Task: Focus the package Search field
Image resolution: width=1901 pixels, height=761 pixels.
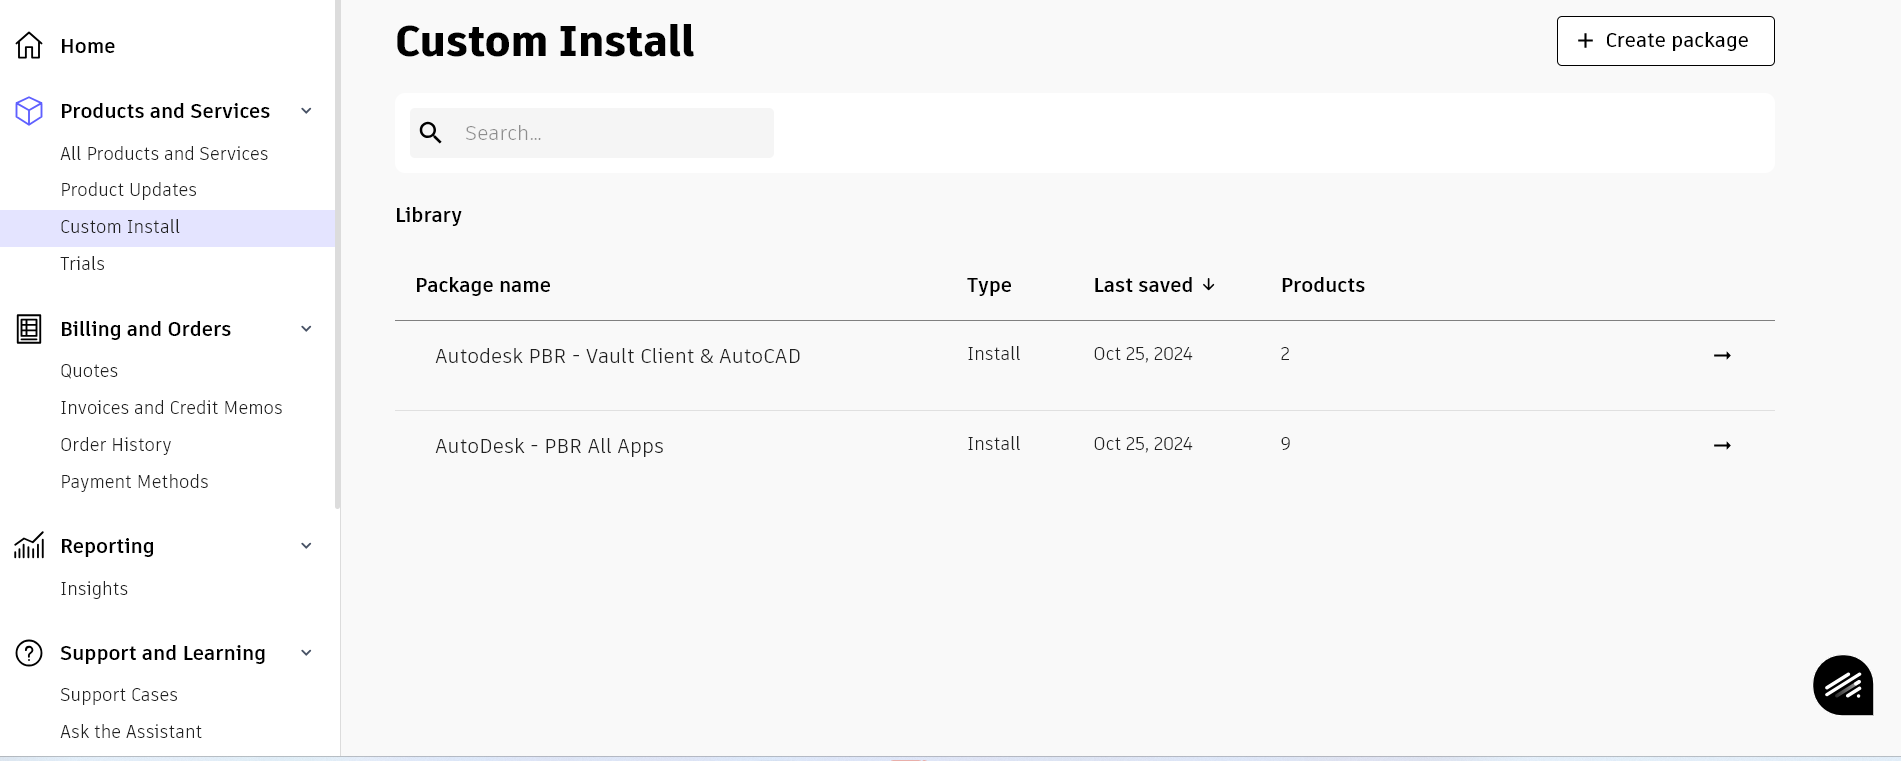Action: [592, 133]
